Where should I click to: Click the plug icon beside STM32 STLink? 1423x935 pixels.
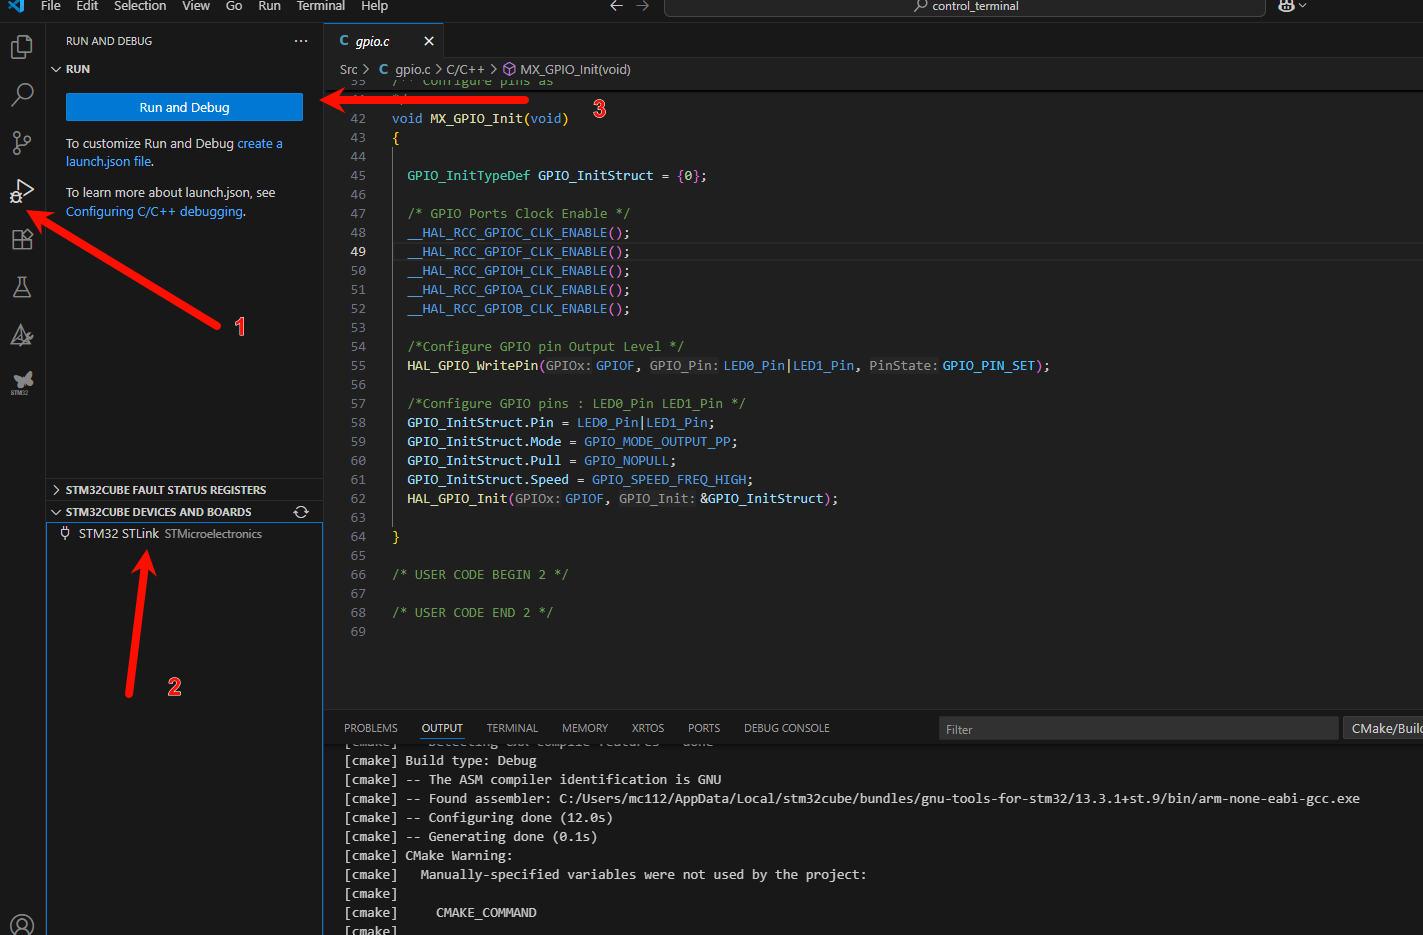[x=65, y=534]
